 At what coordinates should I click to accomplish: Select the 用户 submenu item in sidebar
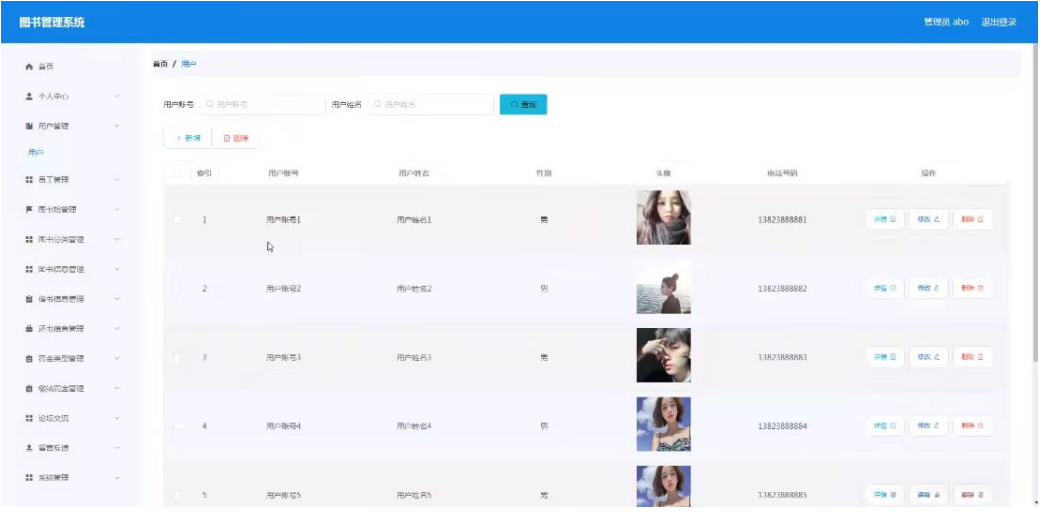tap(36, 153)
